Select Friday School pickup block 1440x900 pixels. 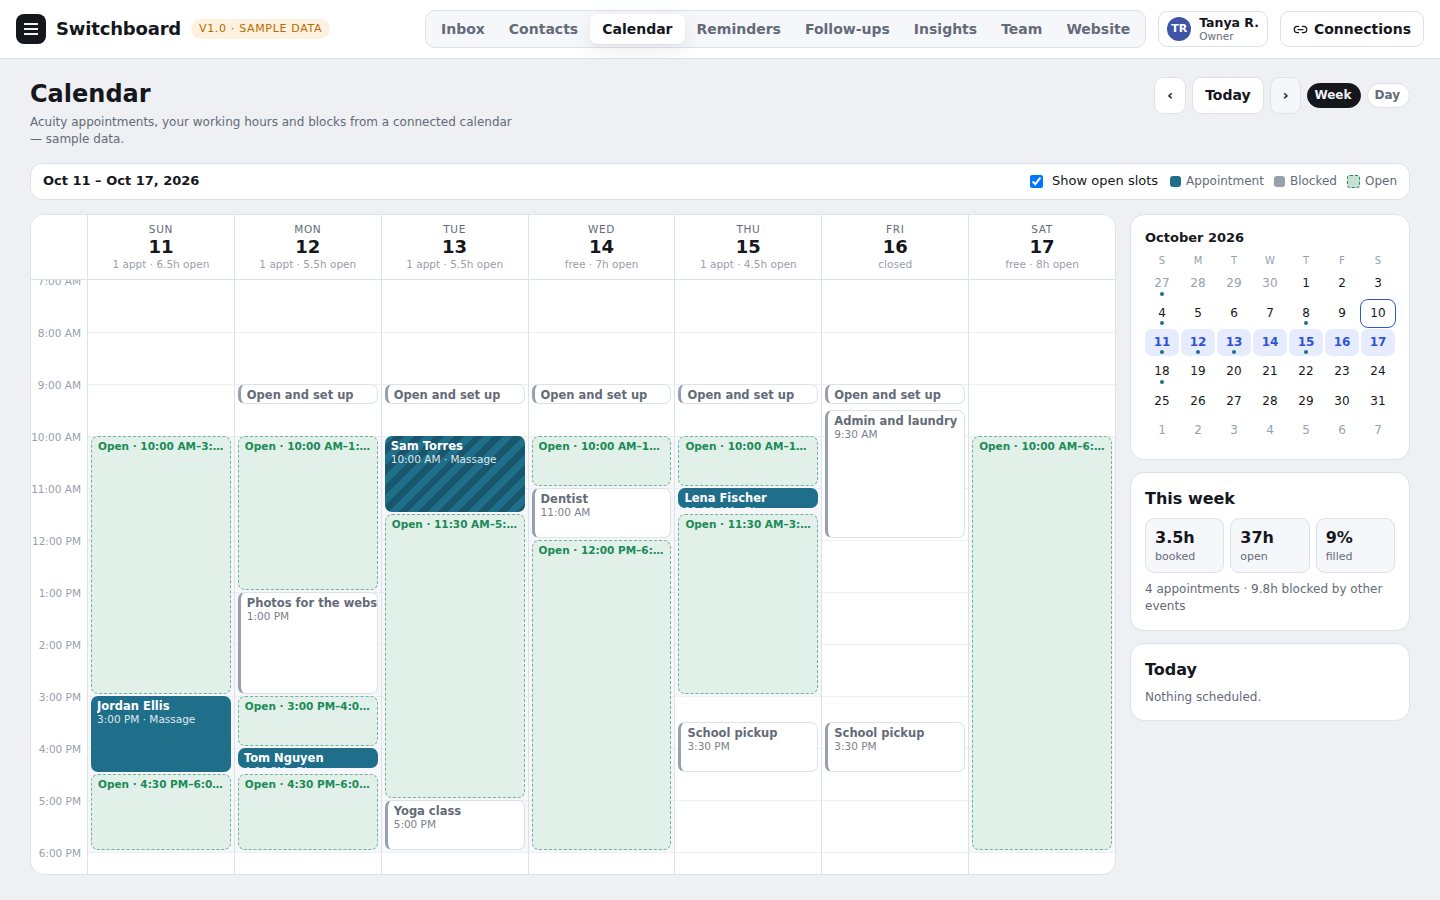point(895,747)
